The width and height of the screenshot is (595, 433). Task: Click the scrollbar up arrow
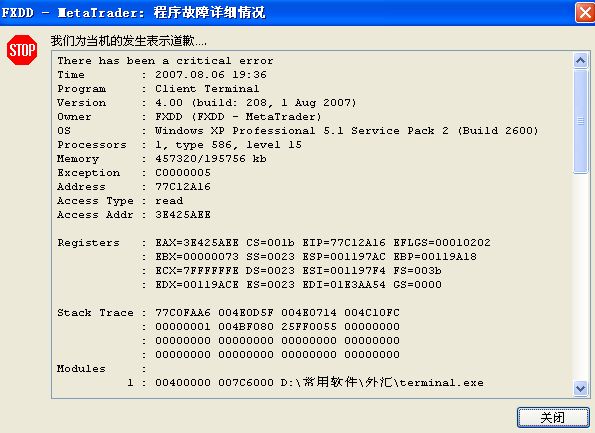[580, 60]
